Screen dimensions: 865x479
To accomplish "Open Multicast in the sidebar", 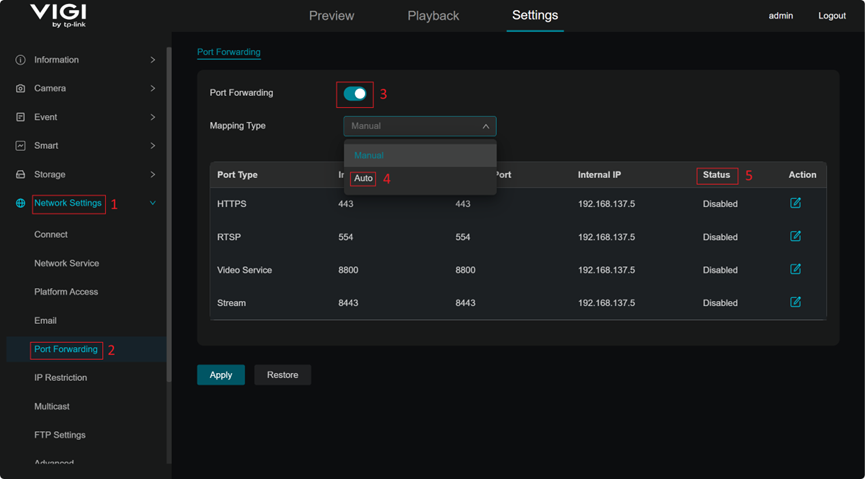I will [52, 407].
